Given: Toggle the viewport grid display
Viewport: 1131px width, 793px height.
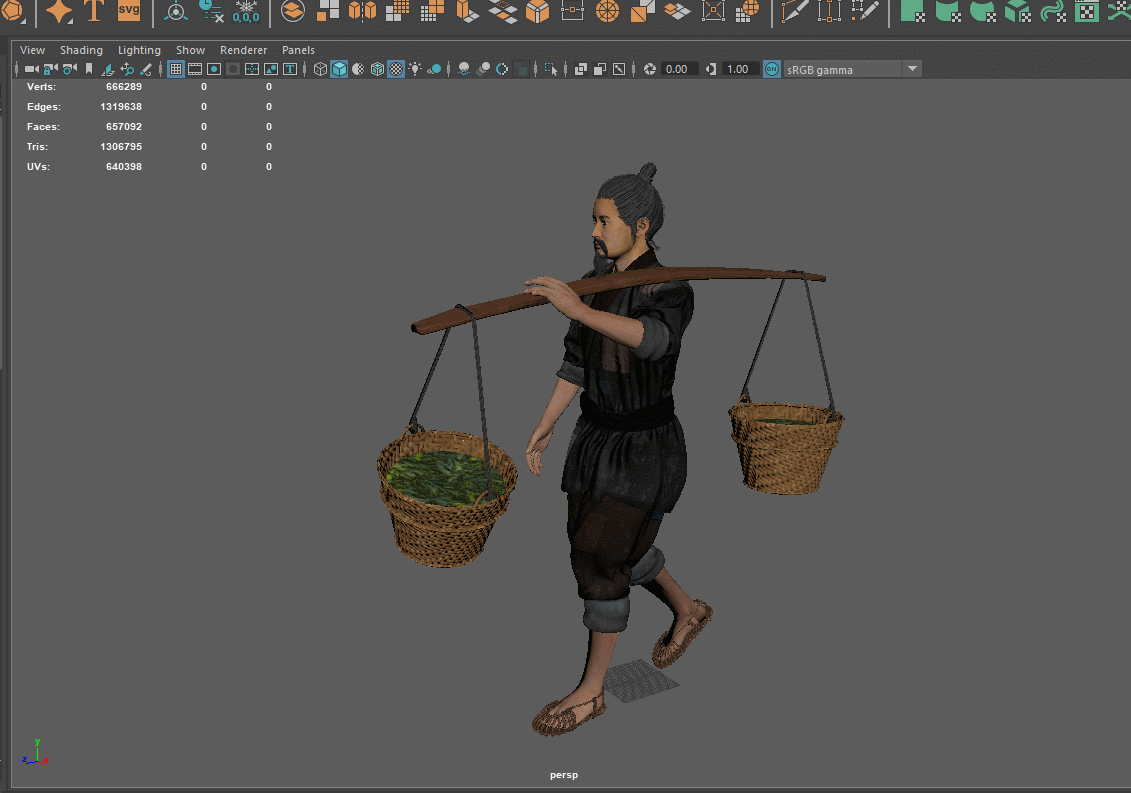Looking at the screenshot, I should (x=176, y=68).
